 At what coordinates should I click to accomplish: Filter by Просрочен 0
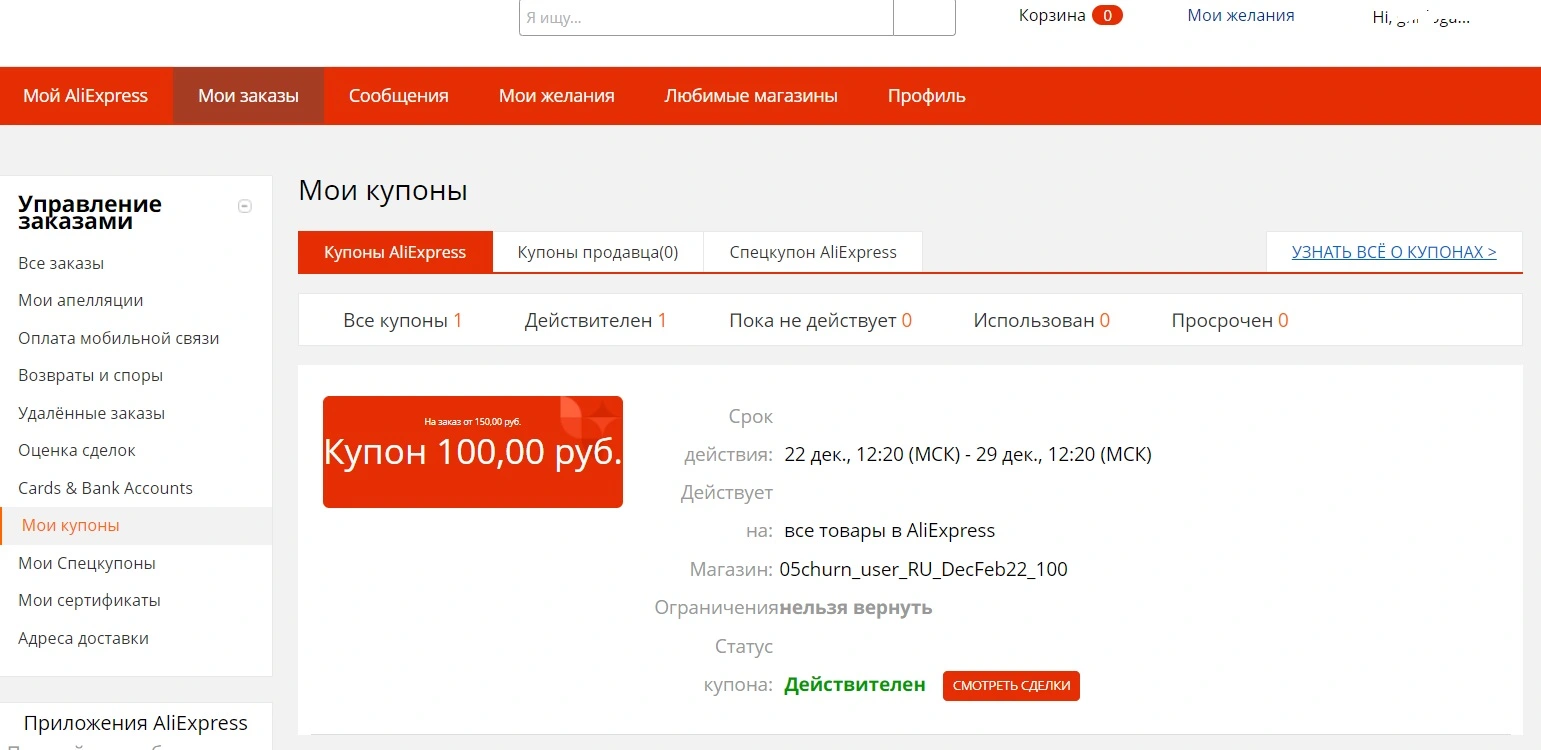1230,321
